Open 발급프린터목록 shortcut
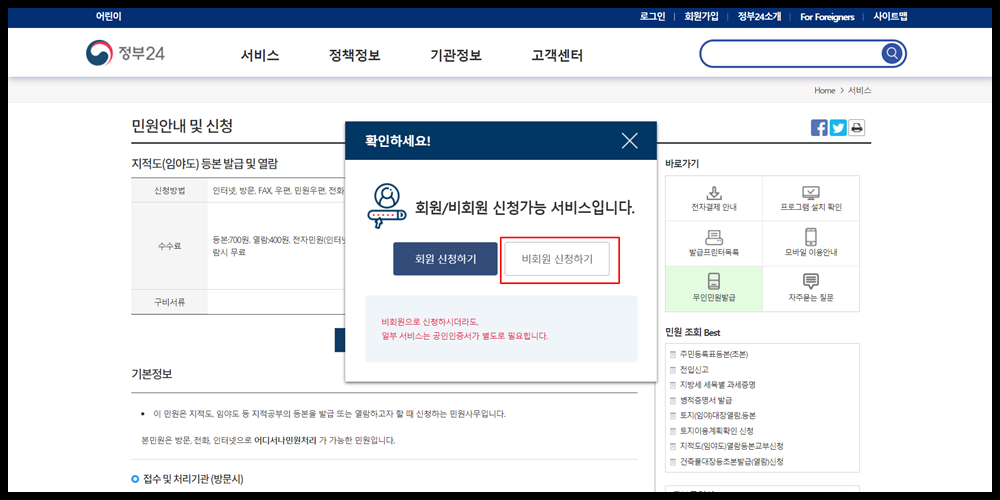The height and width of the screenshot is (500, 1000). tap(714, 244)
